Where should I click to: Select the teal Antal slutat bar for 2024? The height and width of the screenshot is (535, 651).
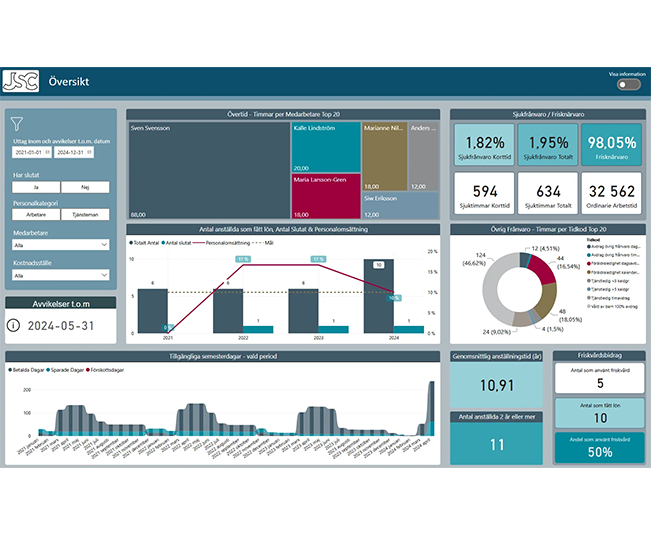coord(409,330)
